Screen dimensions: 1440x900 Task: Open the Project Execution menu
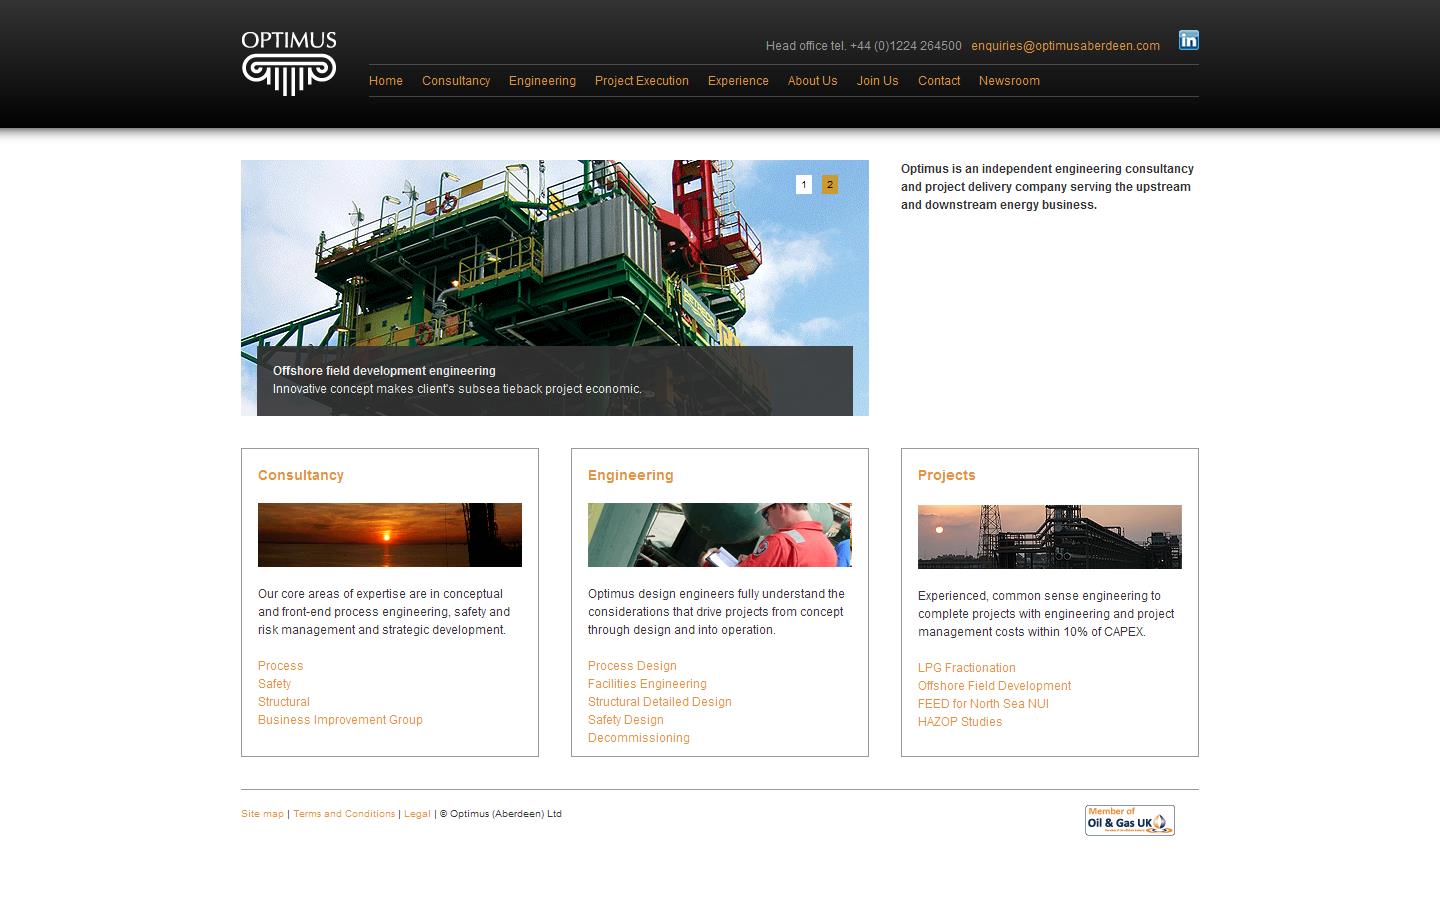642,81
